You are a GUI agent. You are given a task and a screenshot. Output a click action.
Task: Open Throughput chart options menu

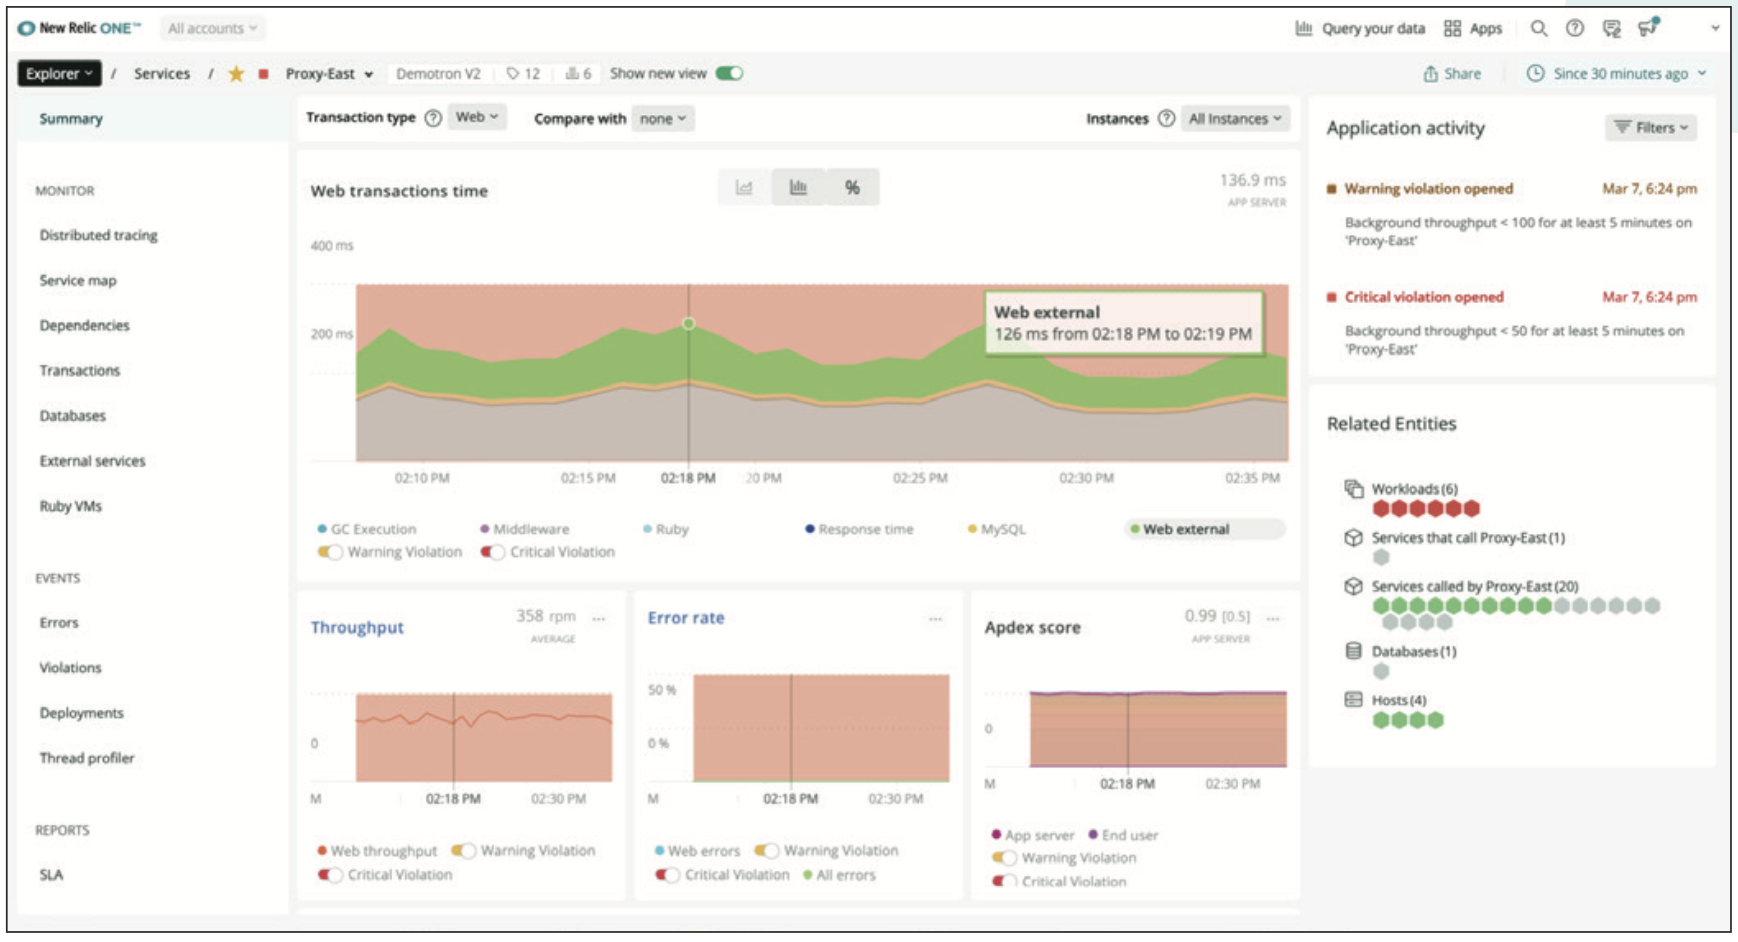[x=599, y=619]
